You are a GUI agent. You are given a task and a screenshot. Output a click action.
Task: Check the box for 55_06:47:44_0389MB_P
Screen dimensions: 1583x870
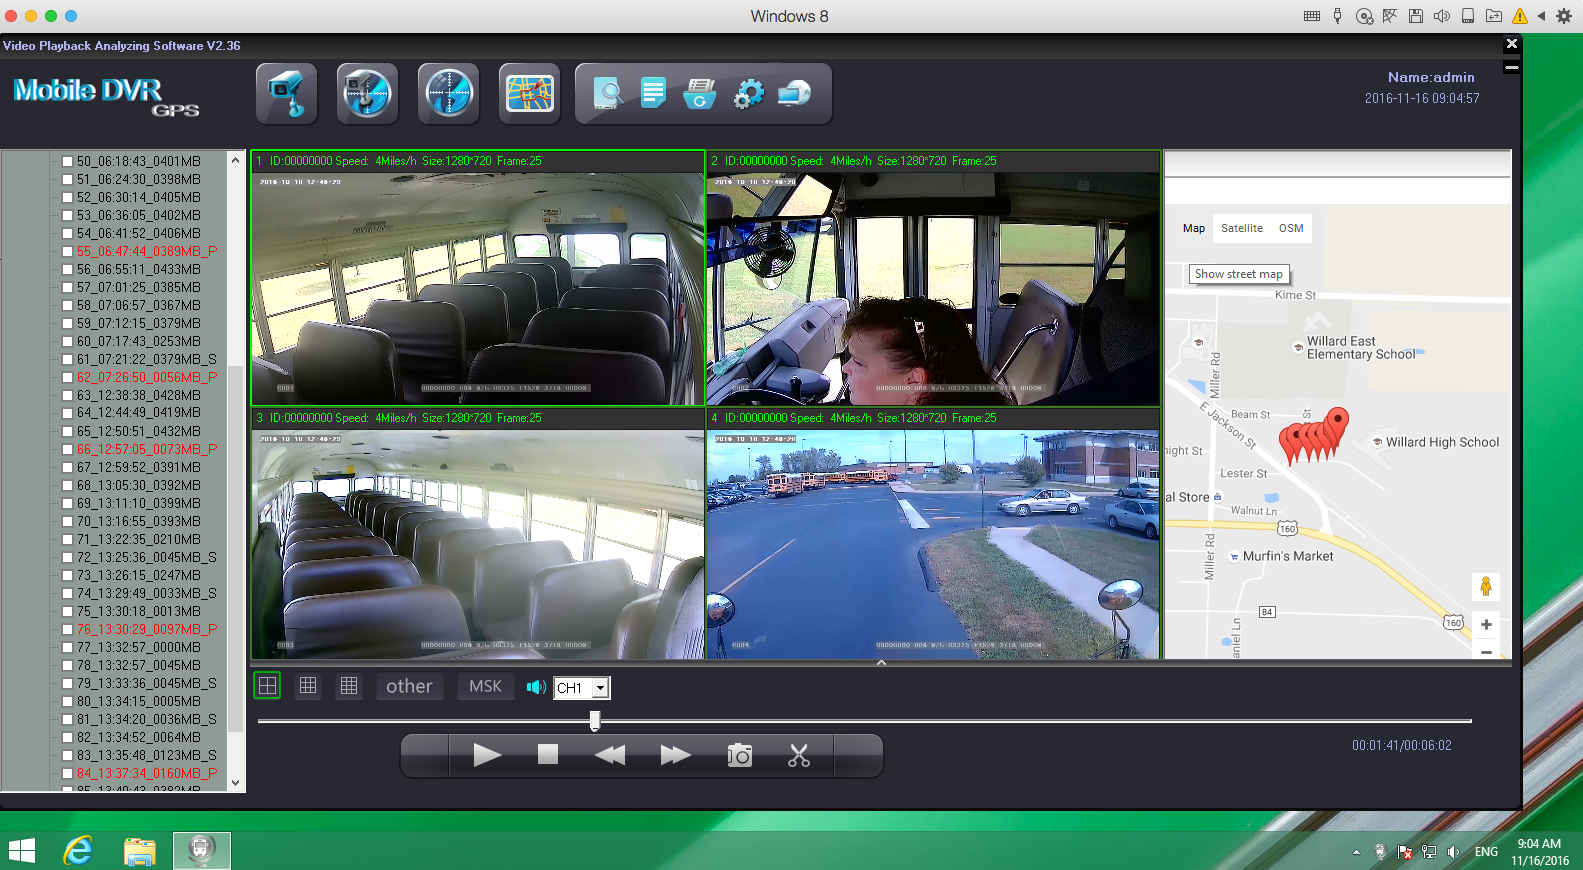point(68,251)
